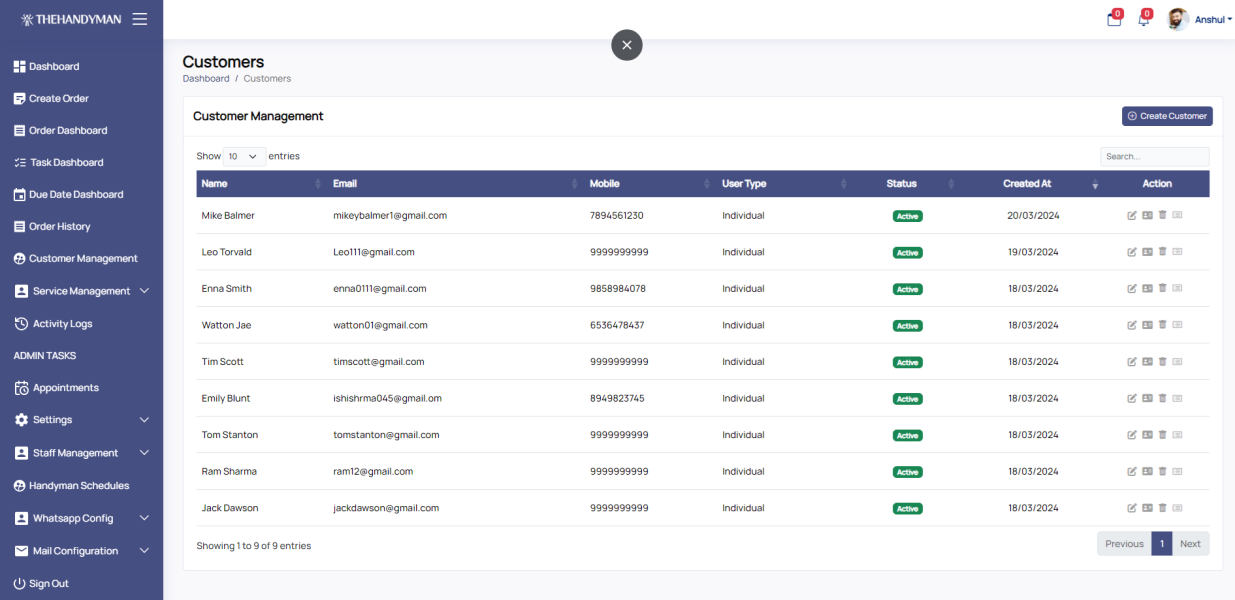Click the trash icon for Jack Dawson
Image resolution: width=1235 pixels, height=600 pixels.
coord(1162,508)
